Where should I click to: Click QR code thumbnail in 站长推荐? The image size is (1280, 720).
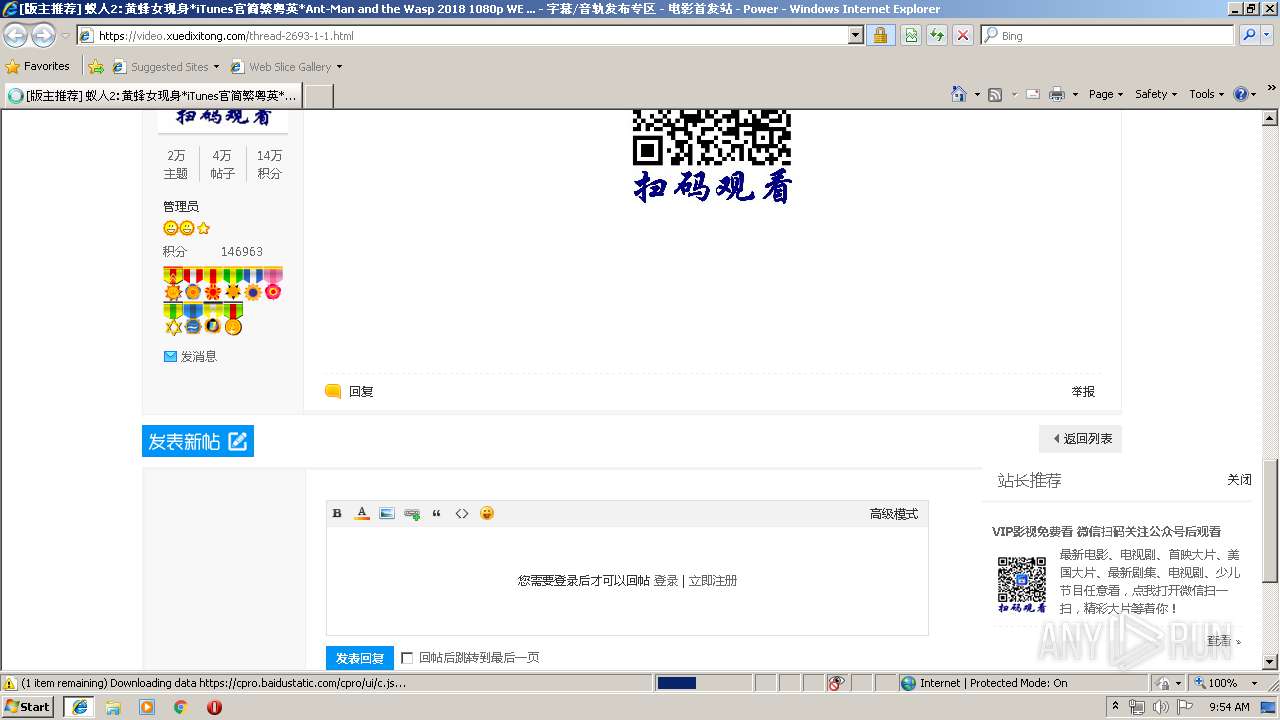1021,584
